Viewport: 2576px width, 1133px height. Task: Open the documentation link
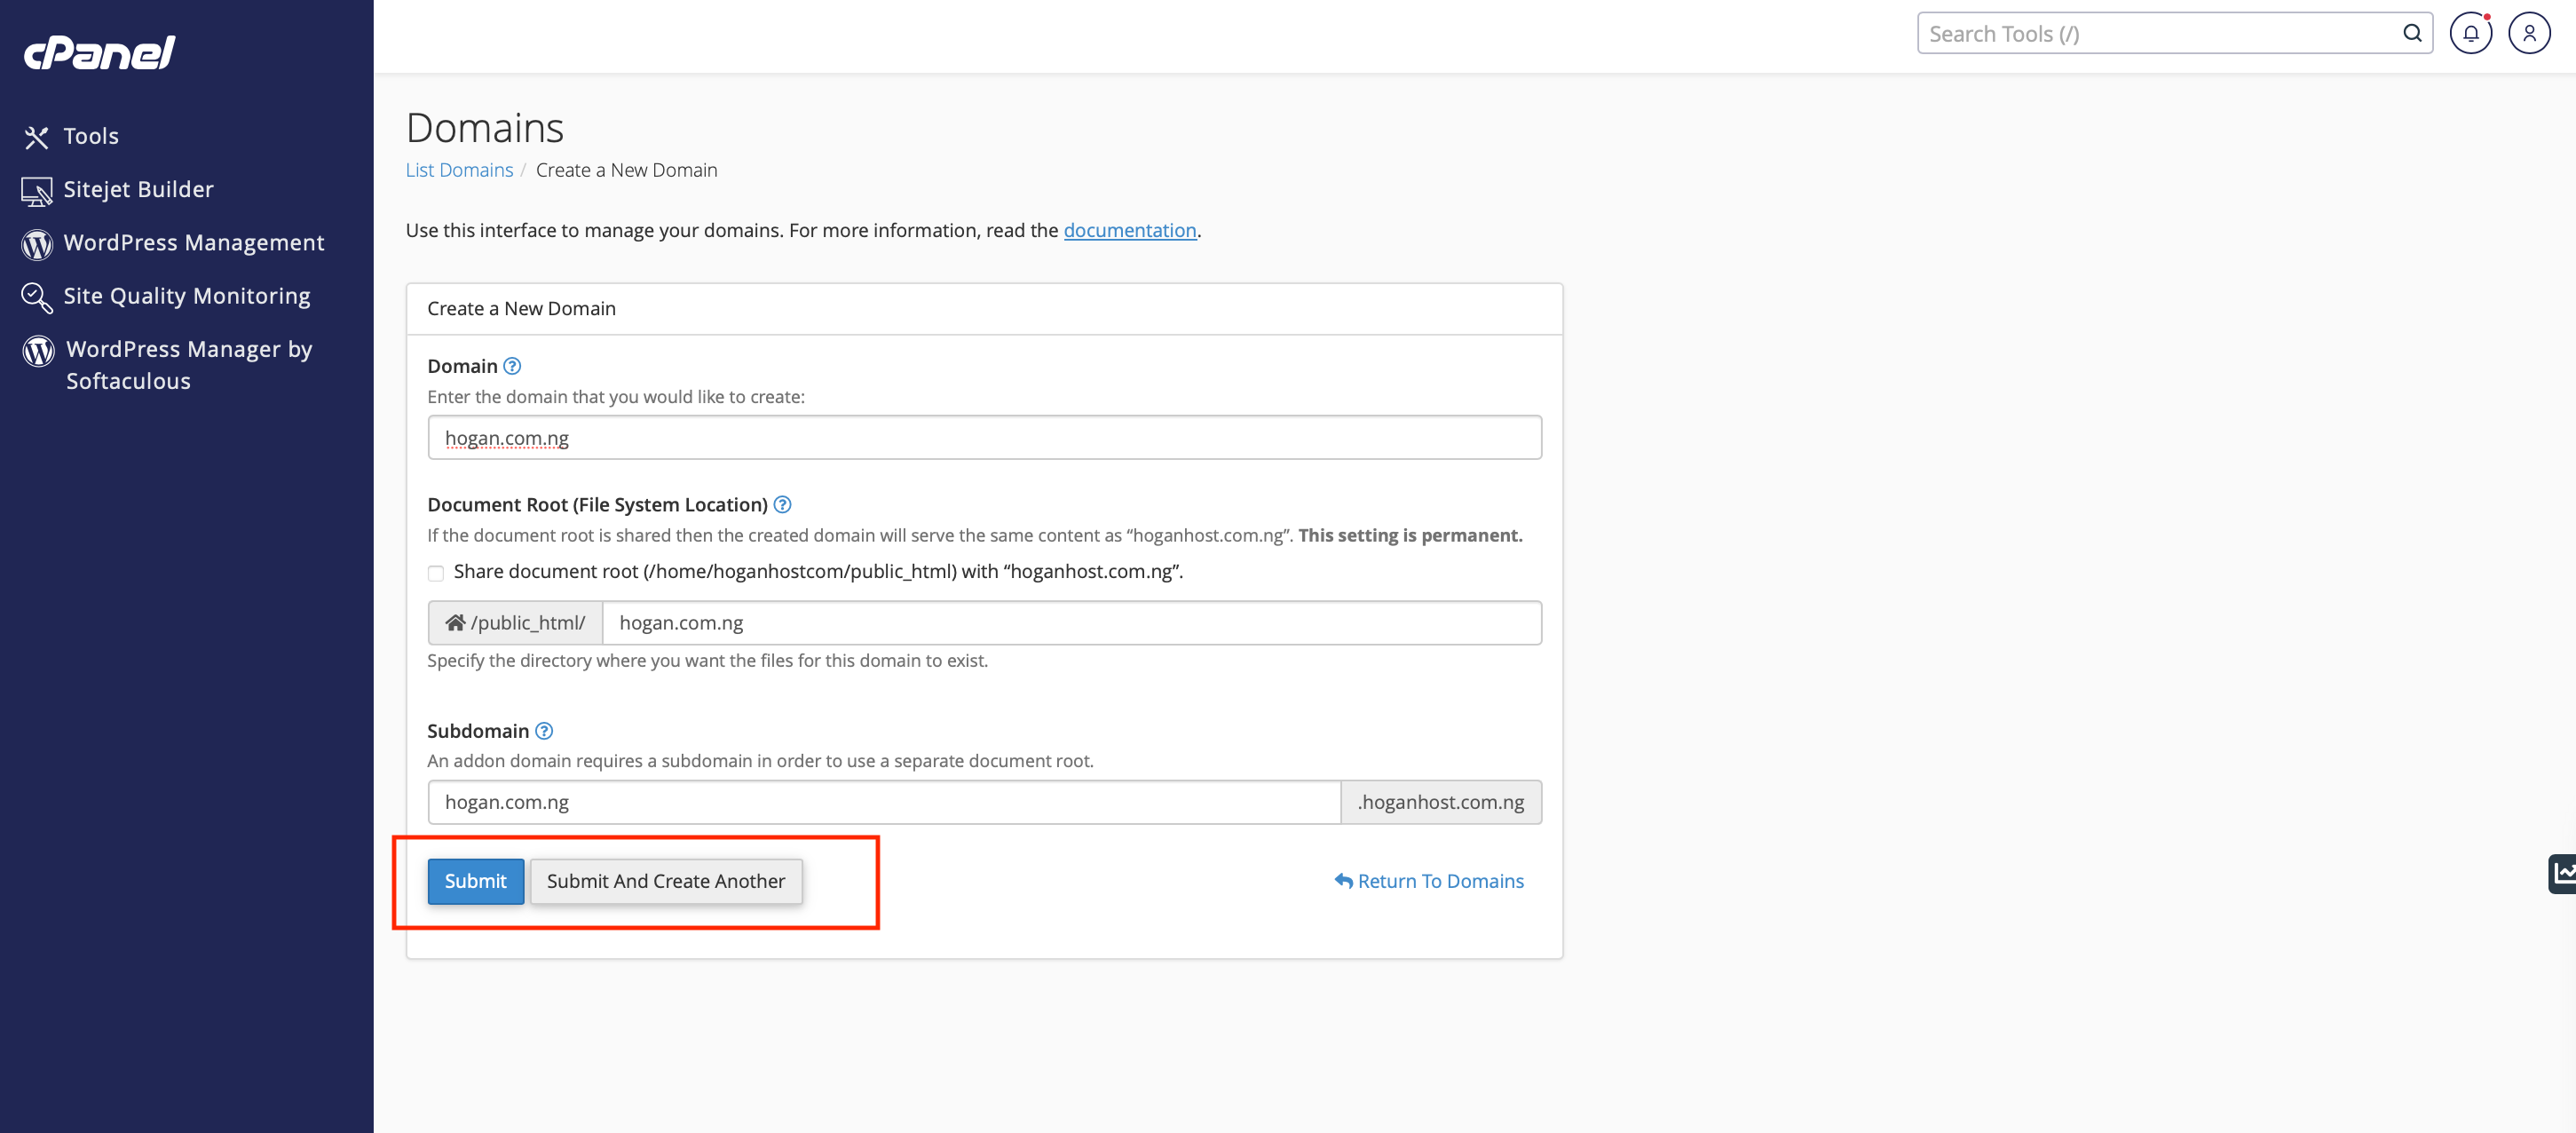pos(1130,230)
